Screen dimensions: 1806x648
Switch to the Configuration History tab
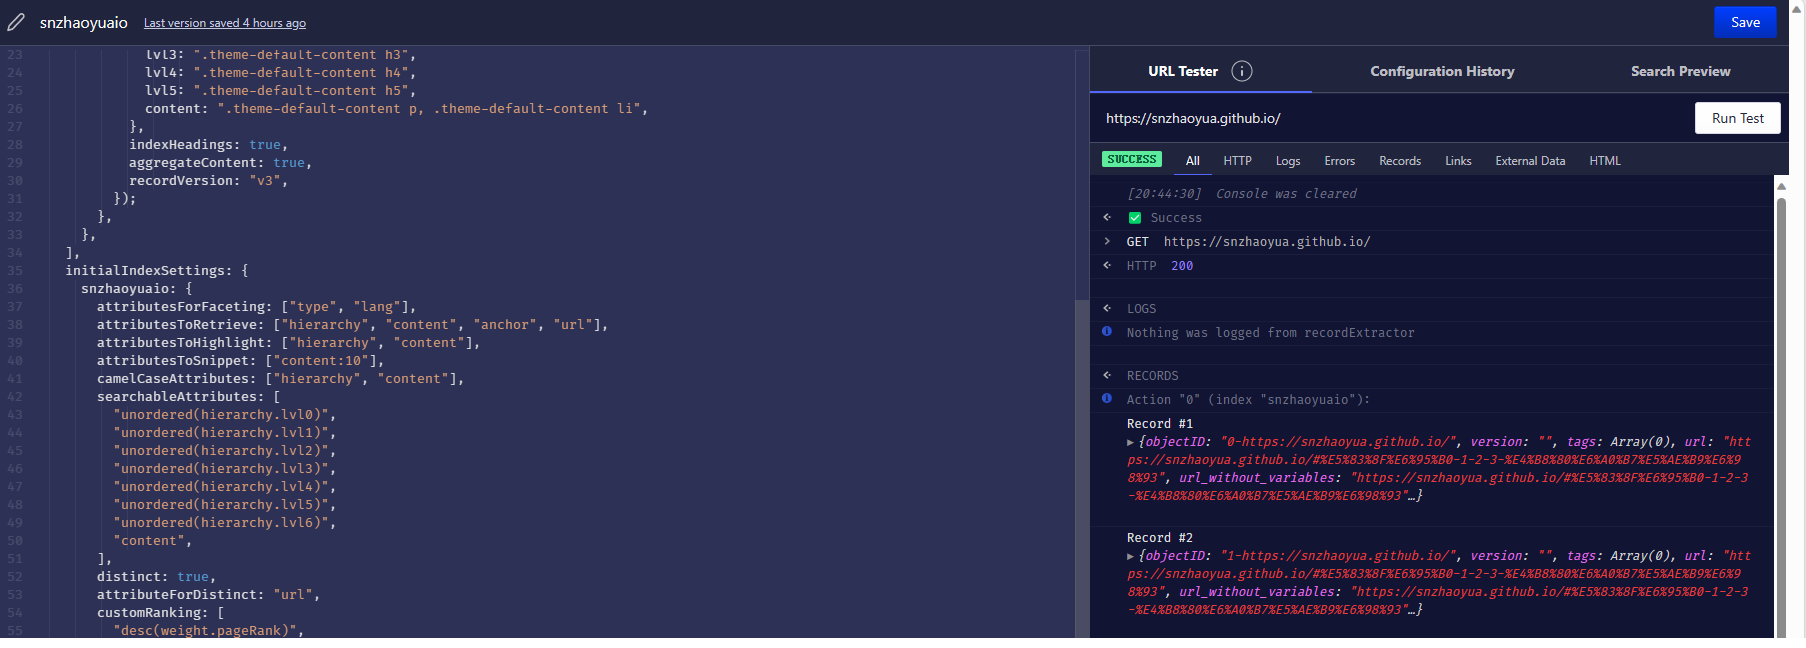tap(1442, 71)
